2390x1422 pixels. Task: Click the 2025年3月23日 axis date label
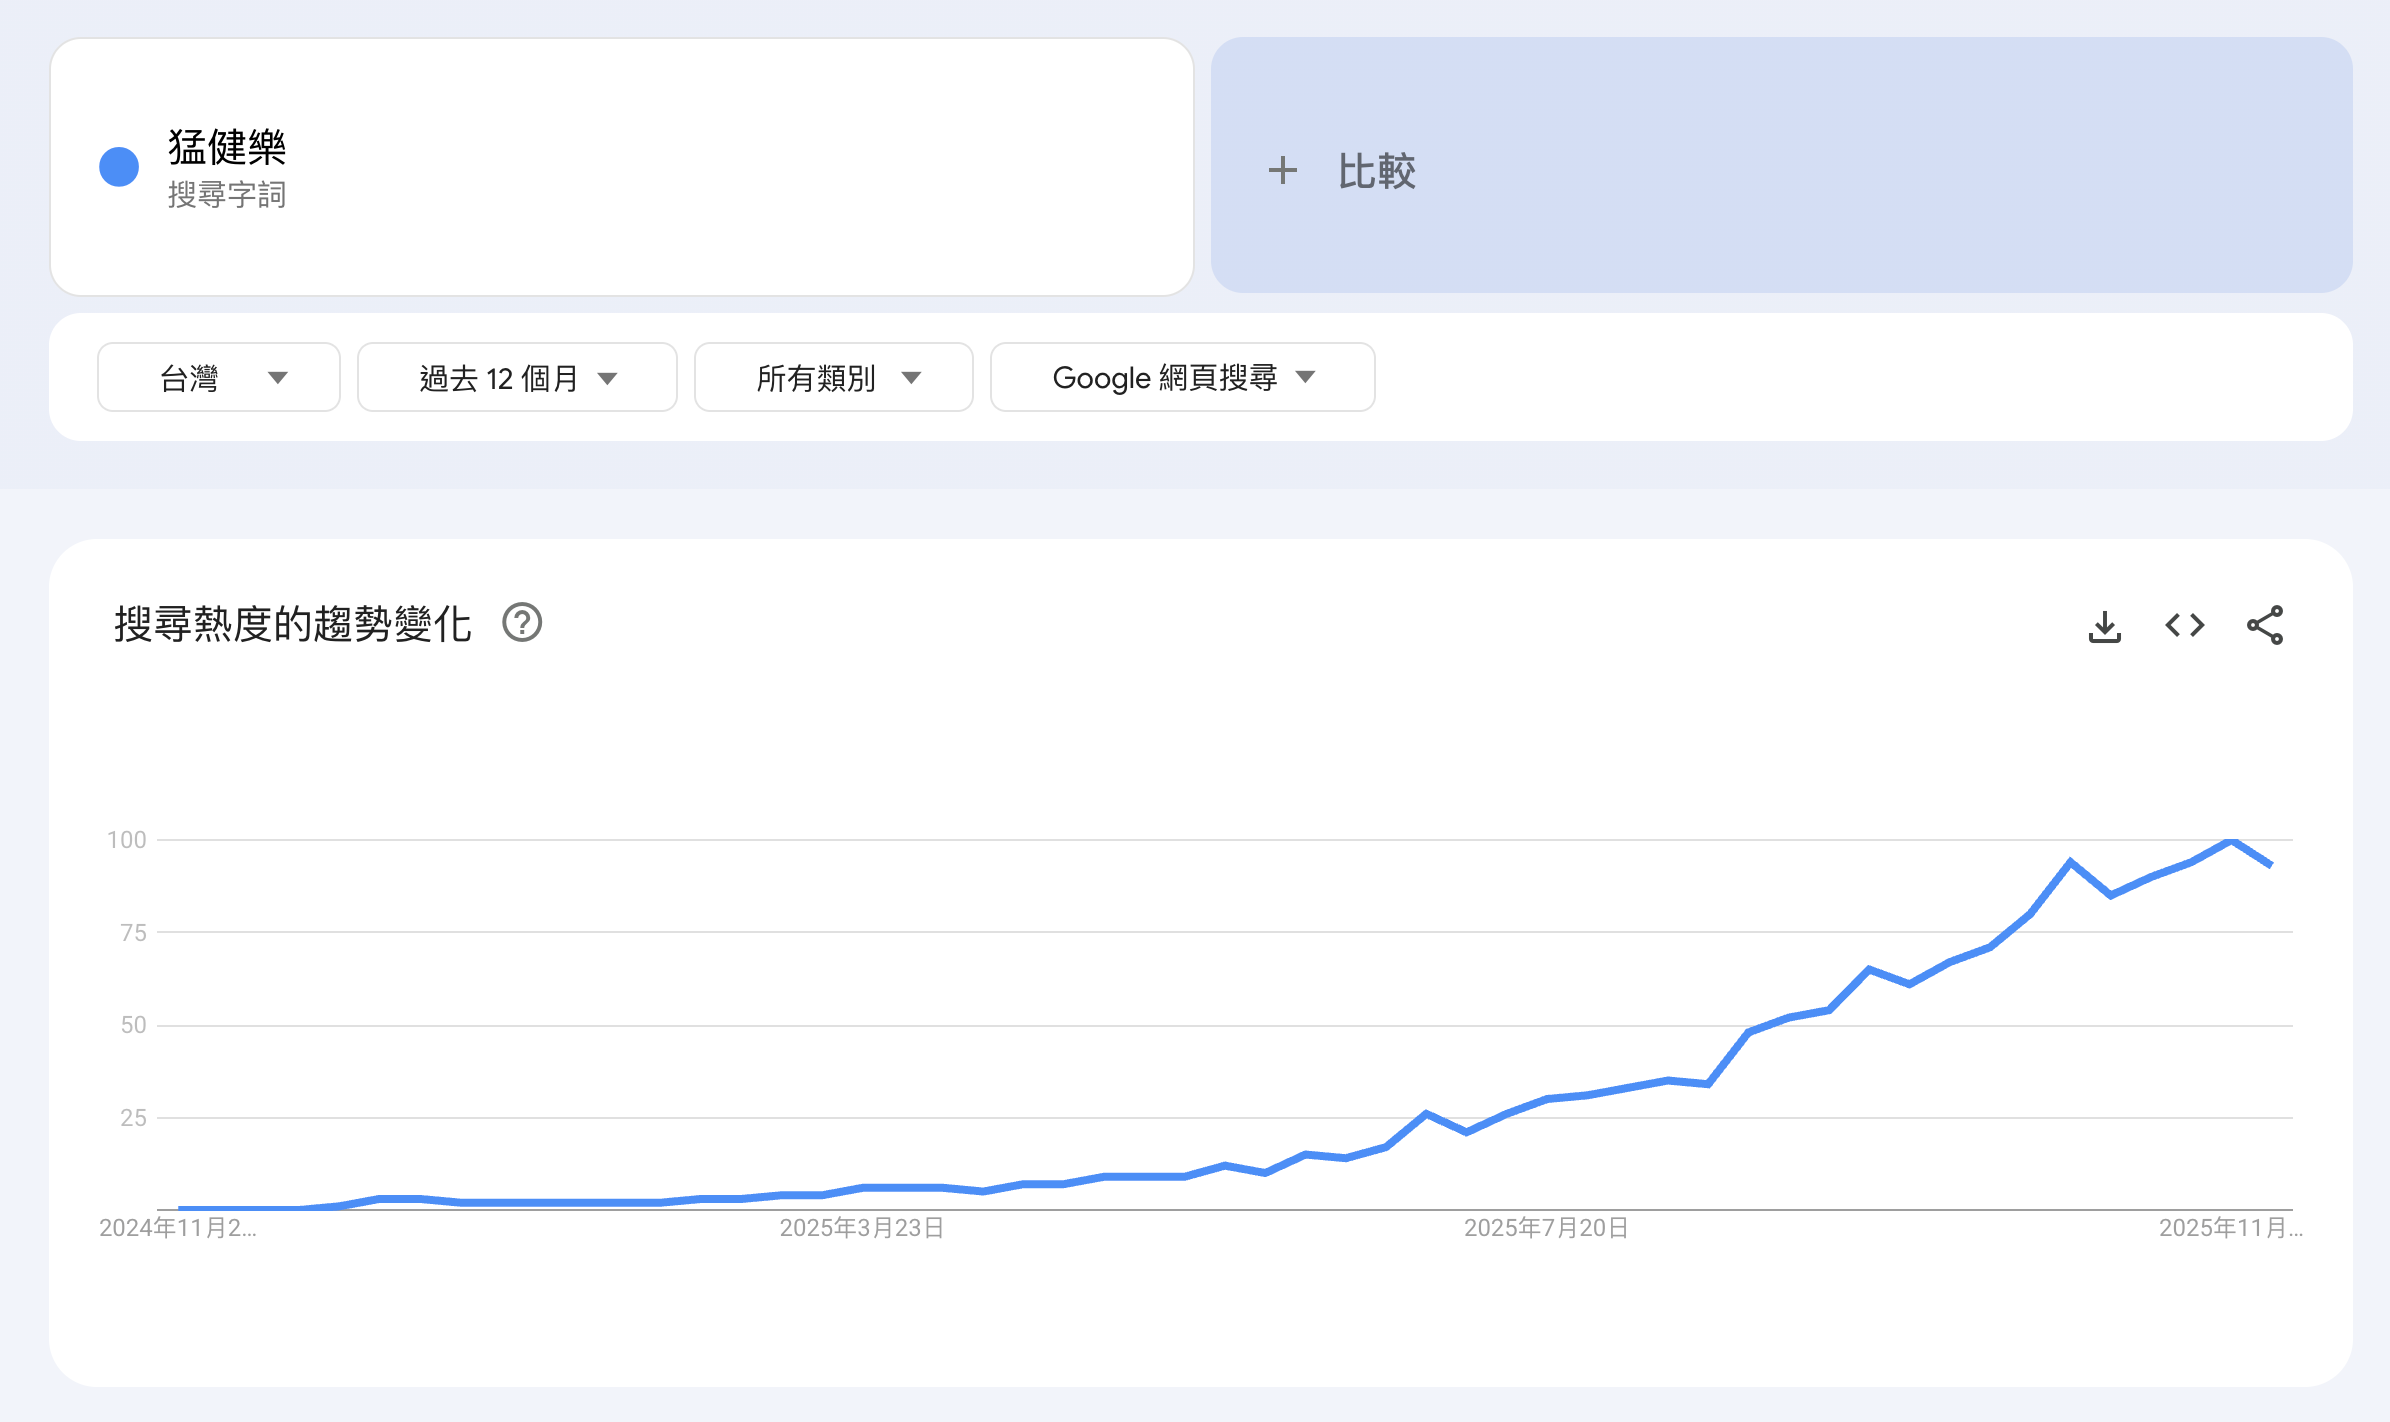coord(862,1228)
